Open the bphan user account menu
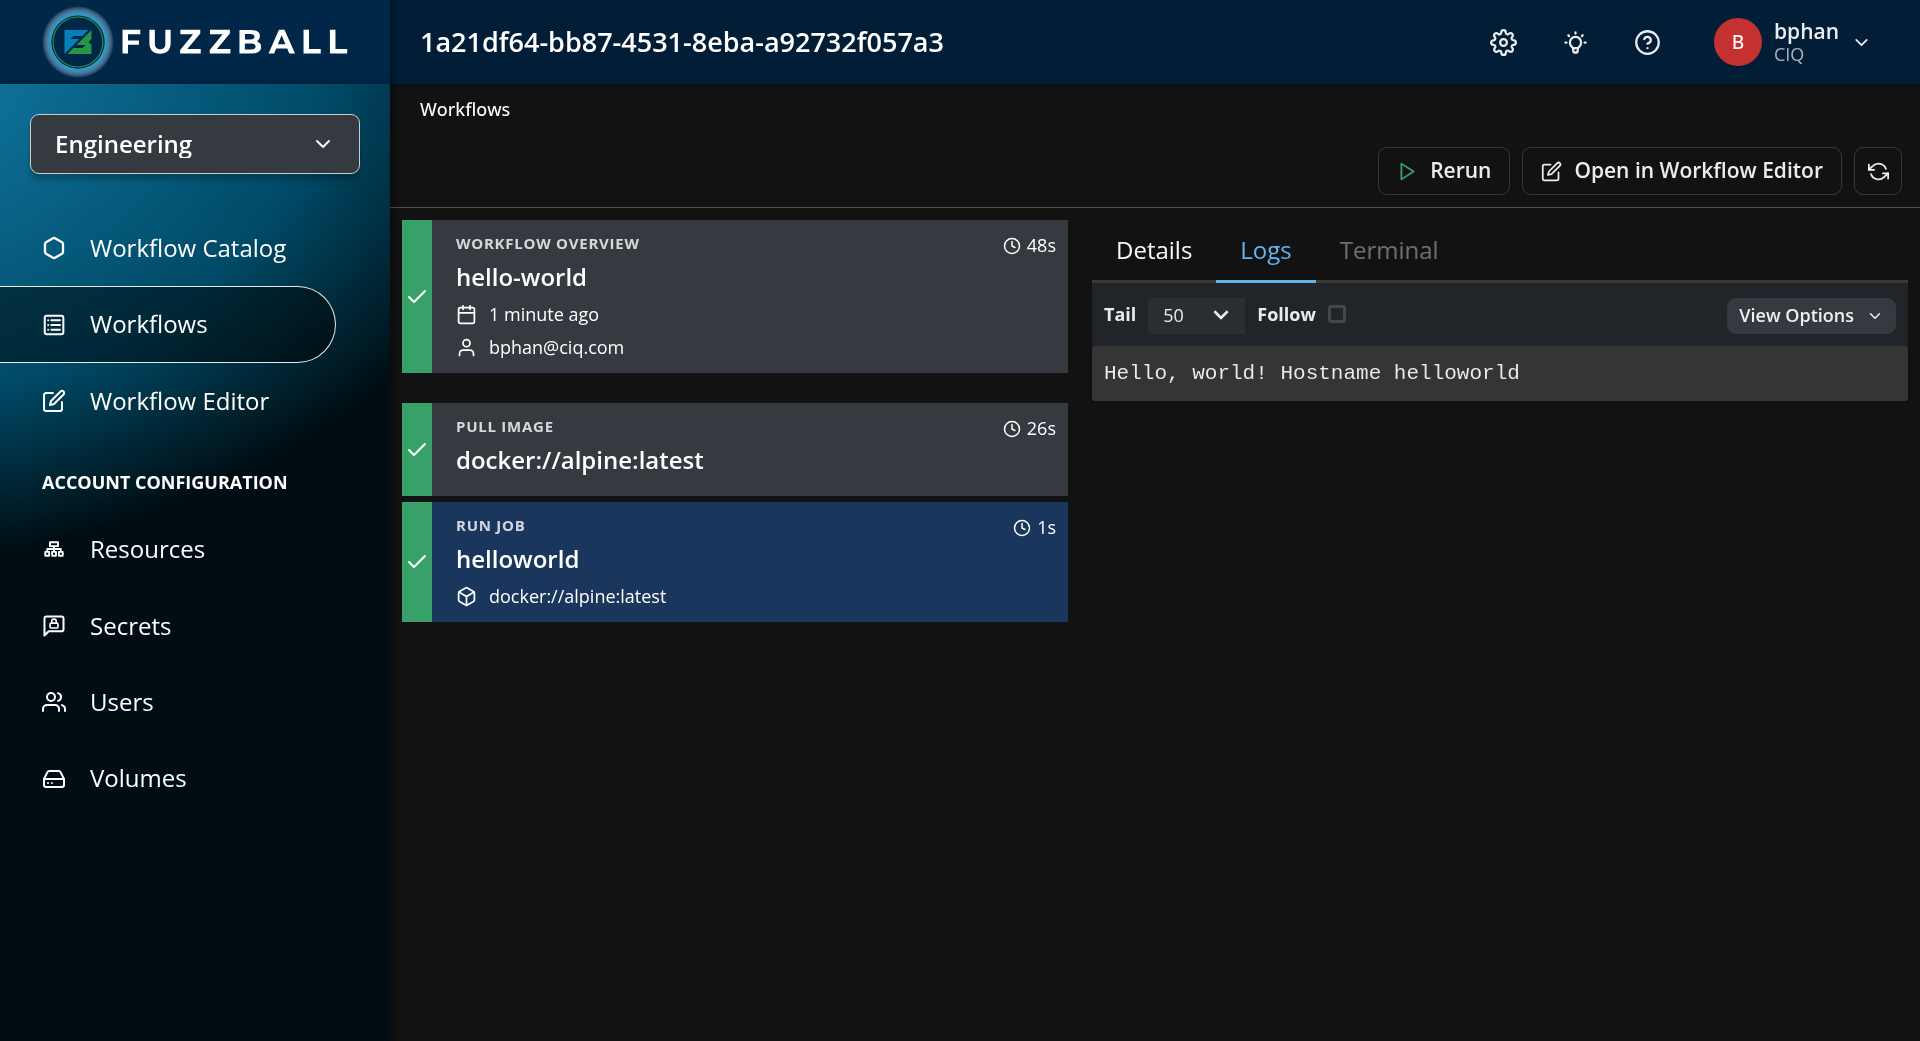1920x1041 pixels. 1795,42
